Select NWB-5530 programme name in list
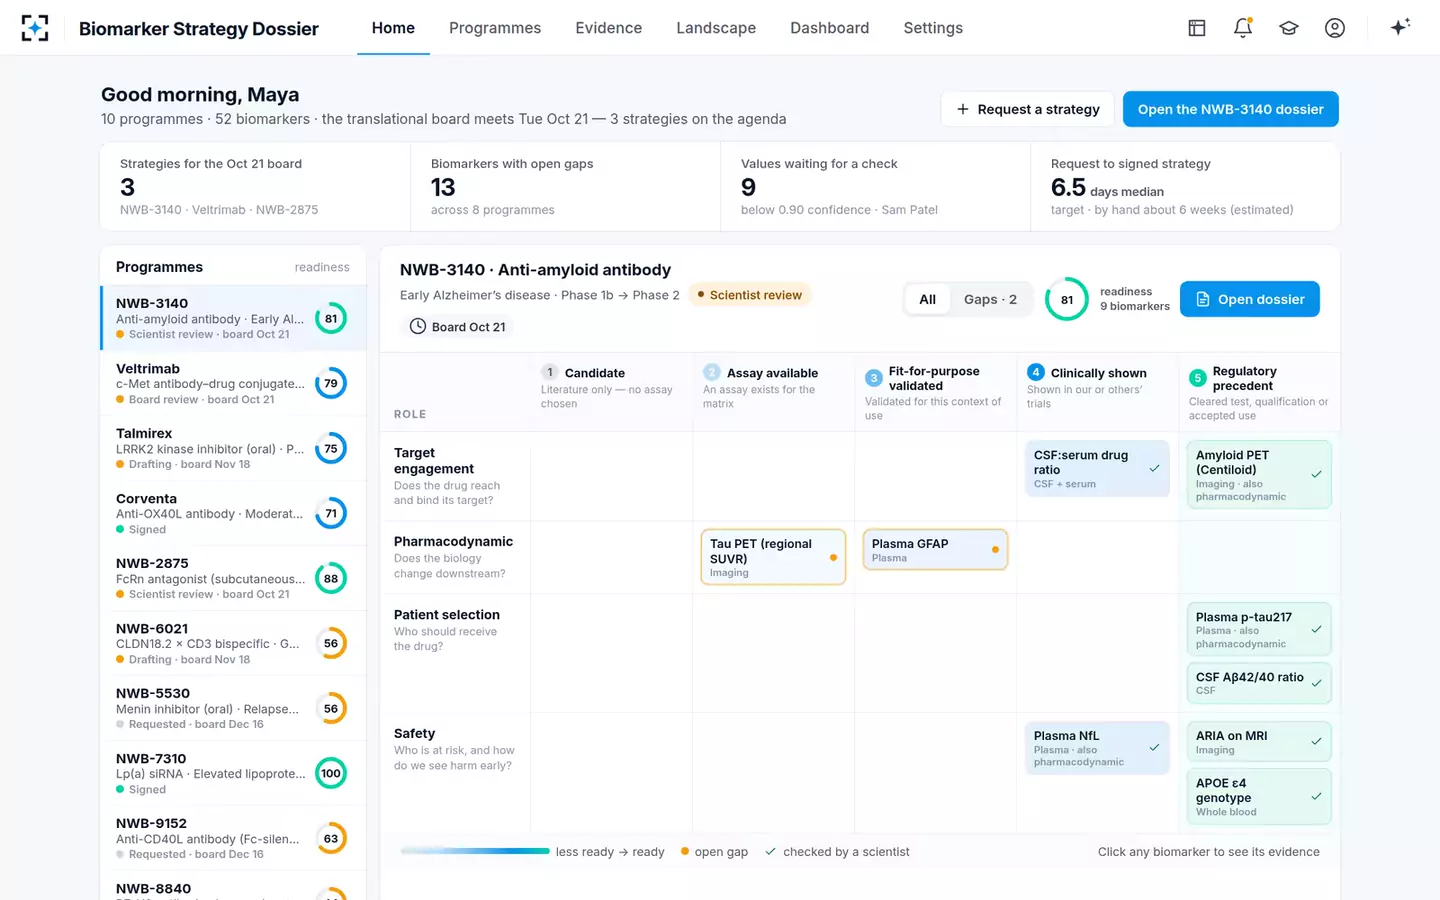Screen dimensions: 1440x900 point(153,694)
